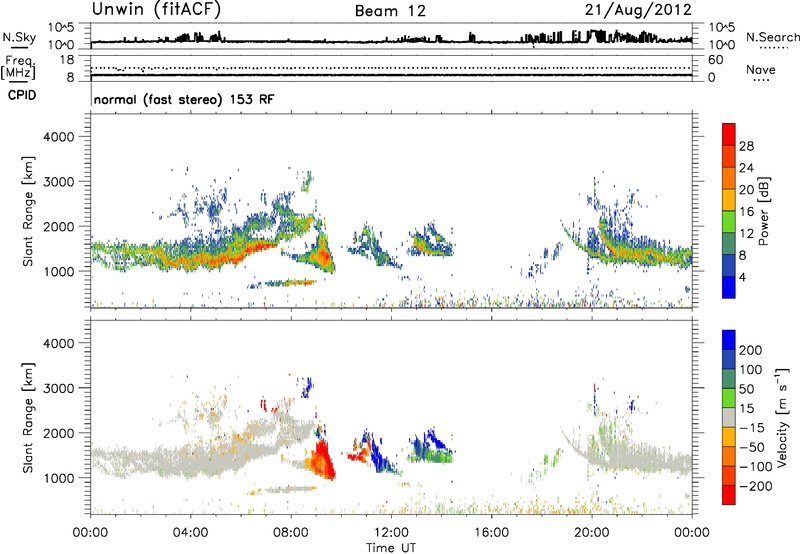This screenshot has width=800, height=554.
Task: Click the gray -15 to 15 Velocity segment
Action: click(x=729, y=417)
